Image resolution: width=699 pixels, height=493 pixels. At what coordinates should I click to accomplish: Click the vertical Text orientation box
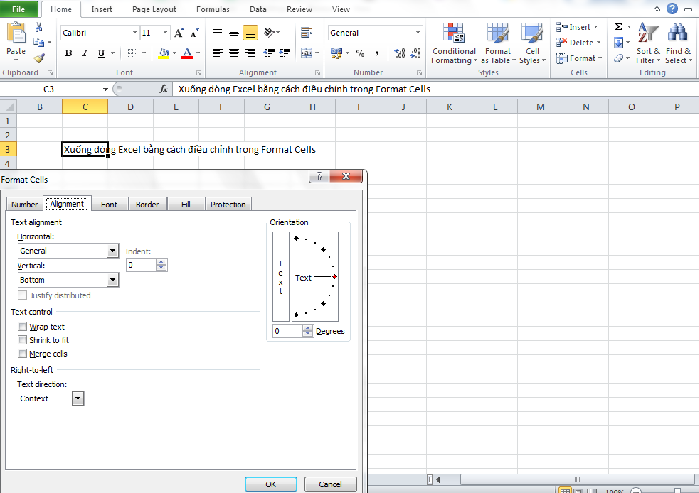click(281, 277)
